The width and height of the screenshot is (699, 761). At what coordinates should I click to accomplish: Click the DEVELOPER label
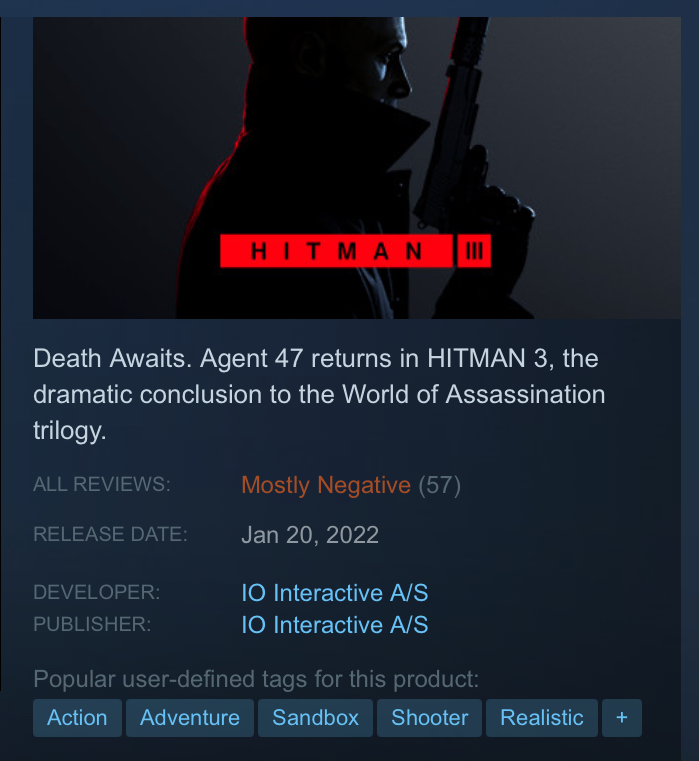pos(97,592)
